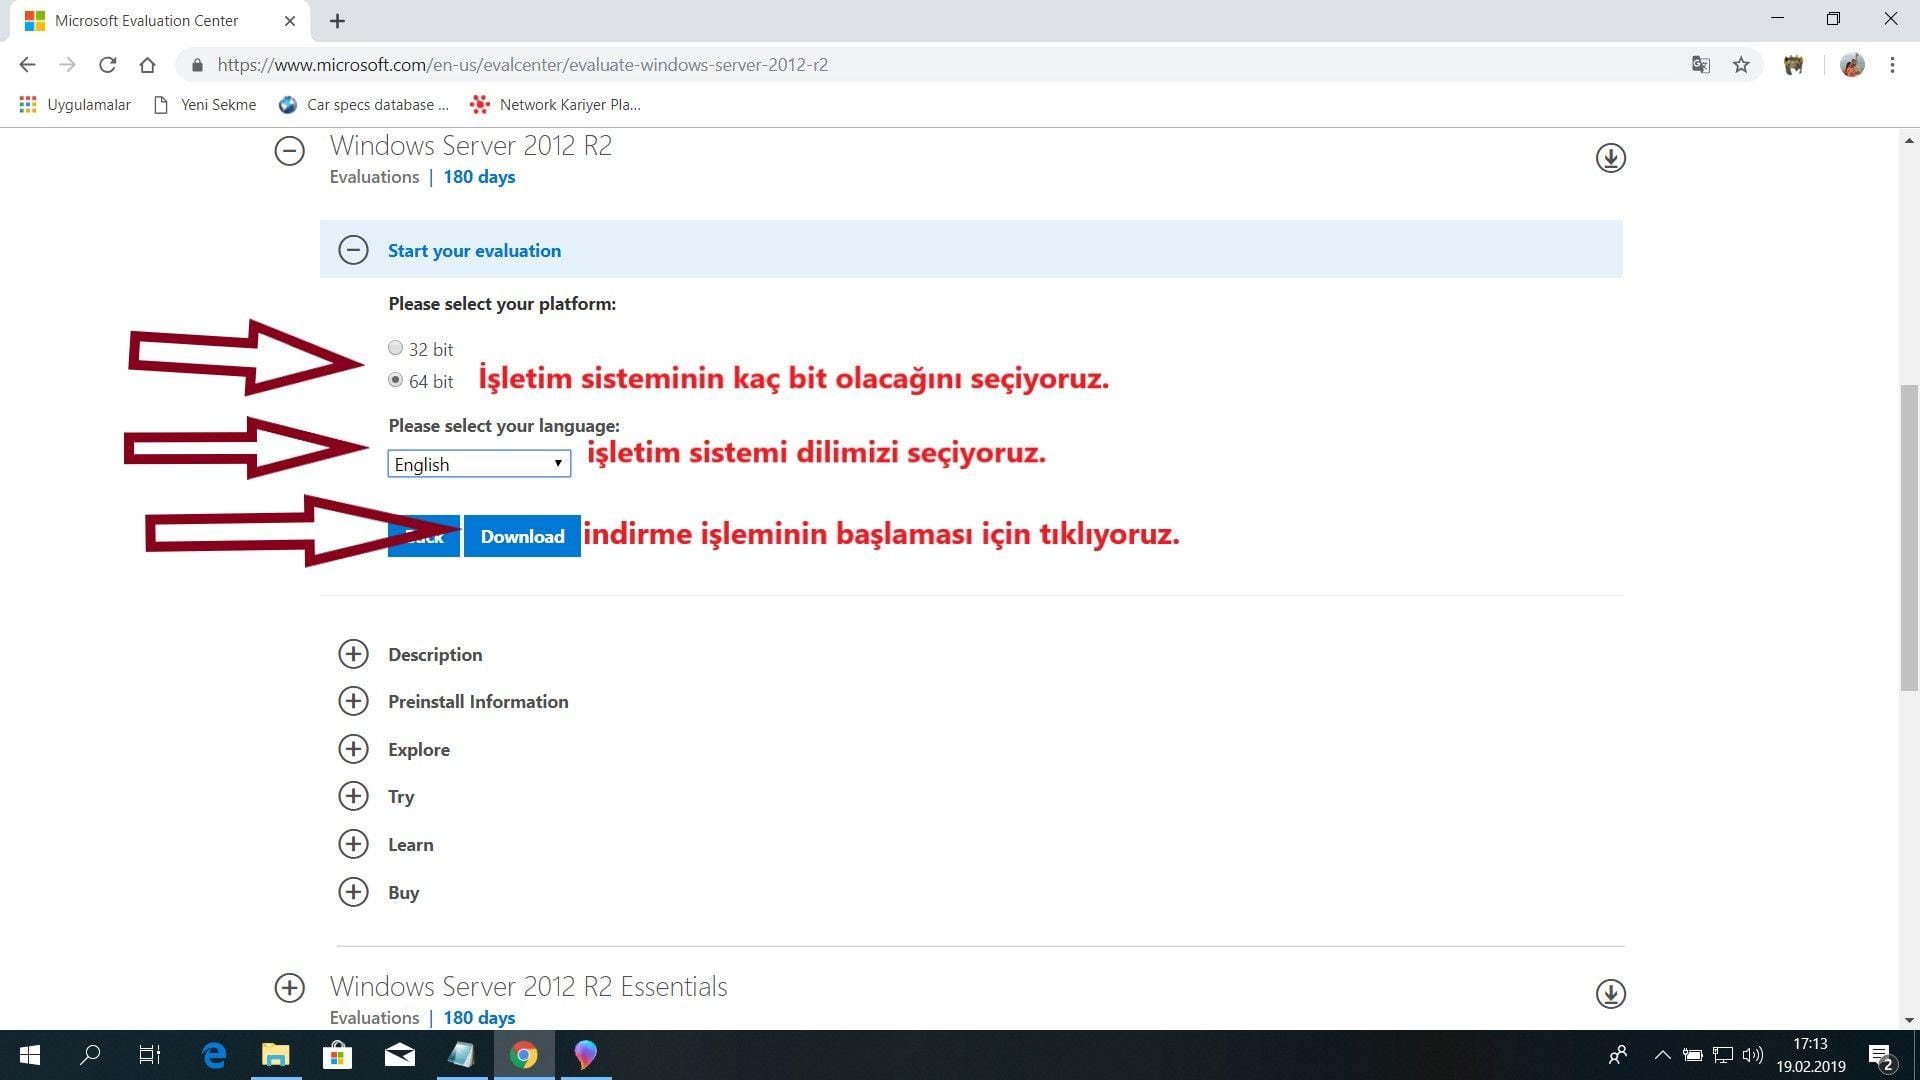Screen dimensions: 1920x1080
Task: Bookmark this page with the star icon
Action: pyautogui.click(x=1741, y=65)
